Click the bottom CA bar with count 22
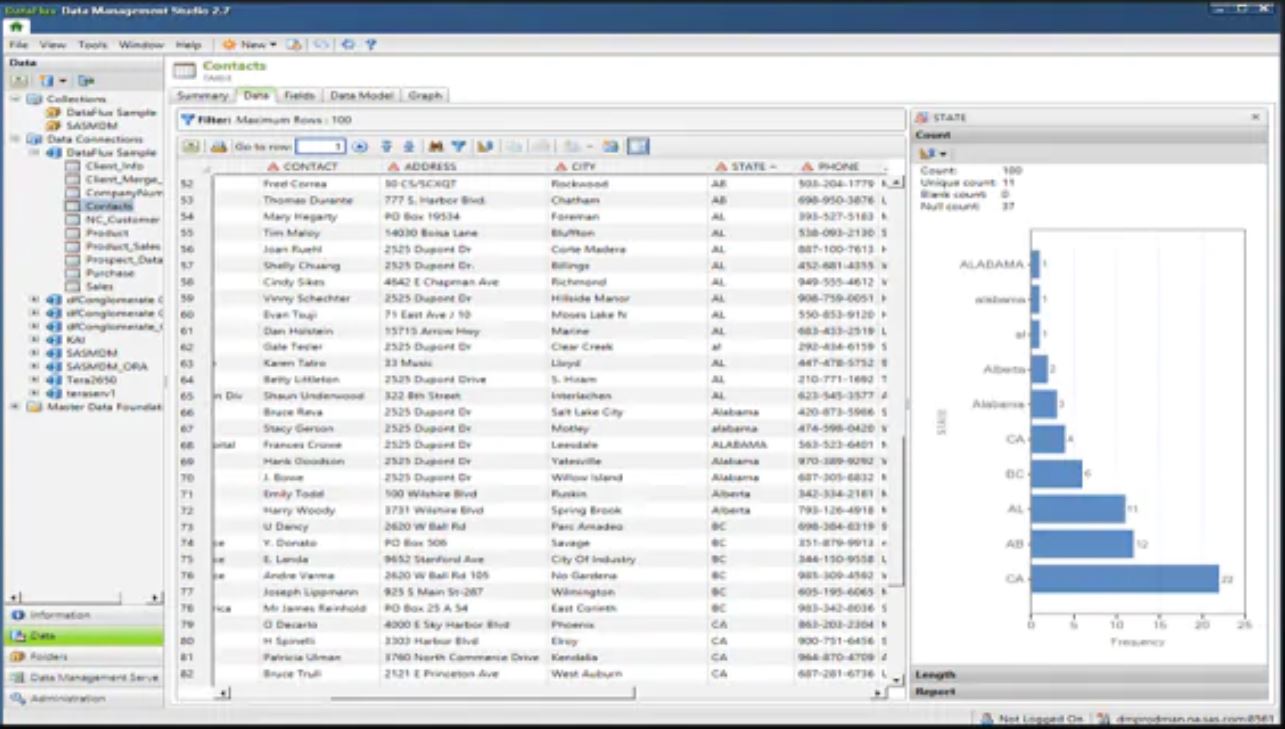This screenshot has width=1285, height=729. pos(1125,579)
